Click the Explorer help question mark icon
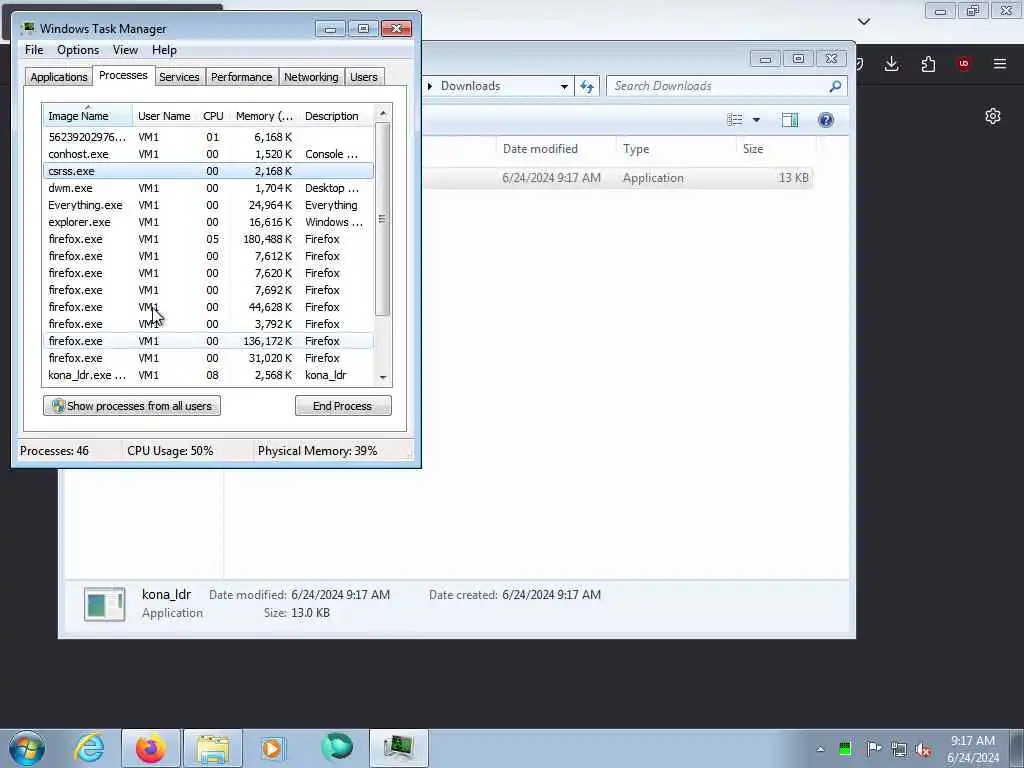 tap(825, 120)
